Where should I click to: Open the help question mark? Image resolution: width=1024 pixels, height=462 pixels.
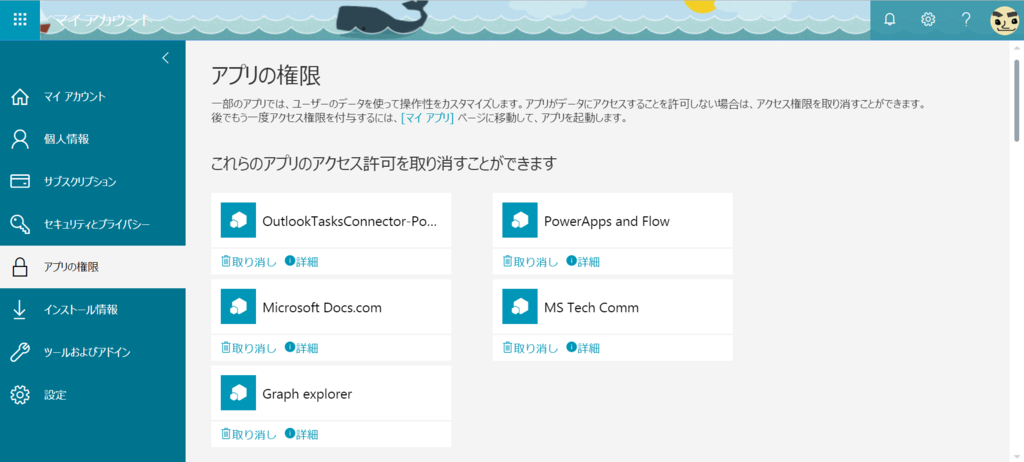pos(966,20)
